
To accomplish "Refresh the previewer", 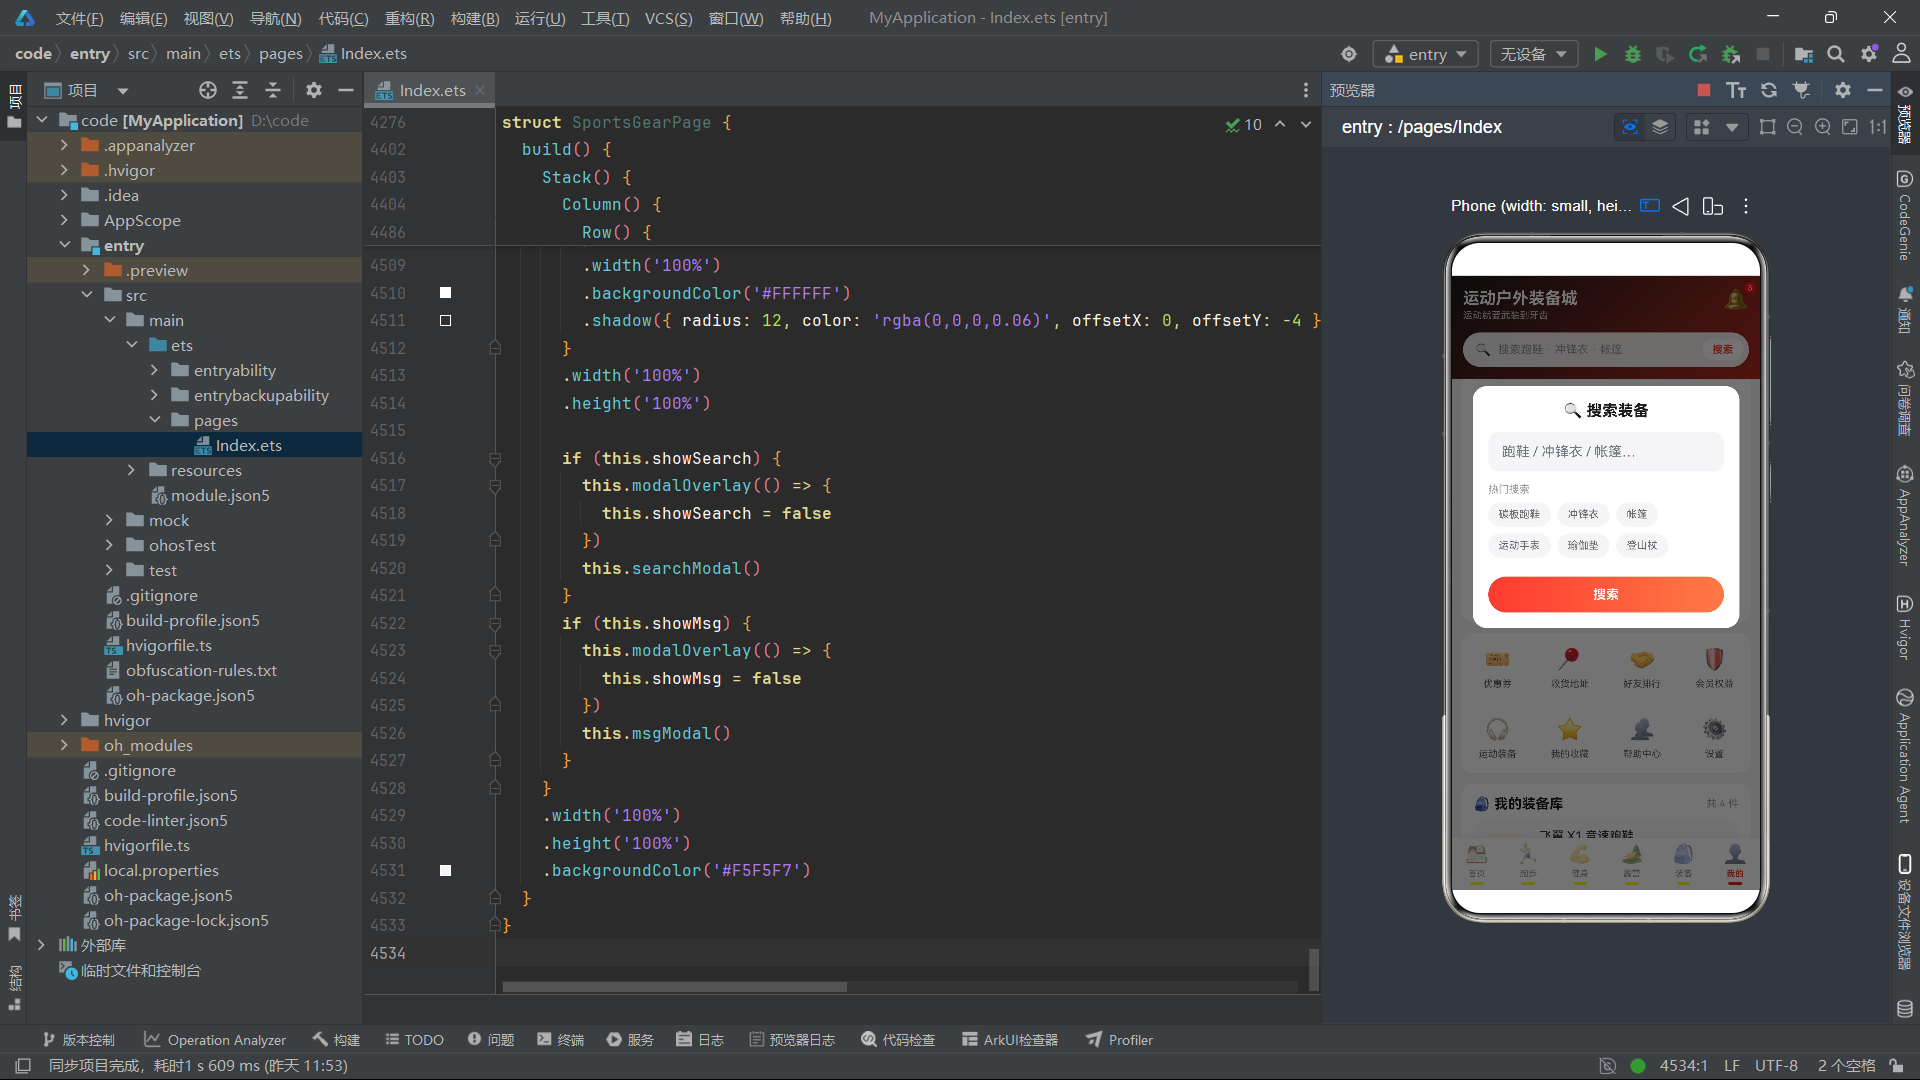I will click(x=1769, y=90).
